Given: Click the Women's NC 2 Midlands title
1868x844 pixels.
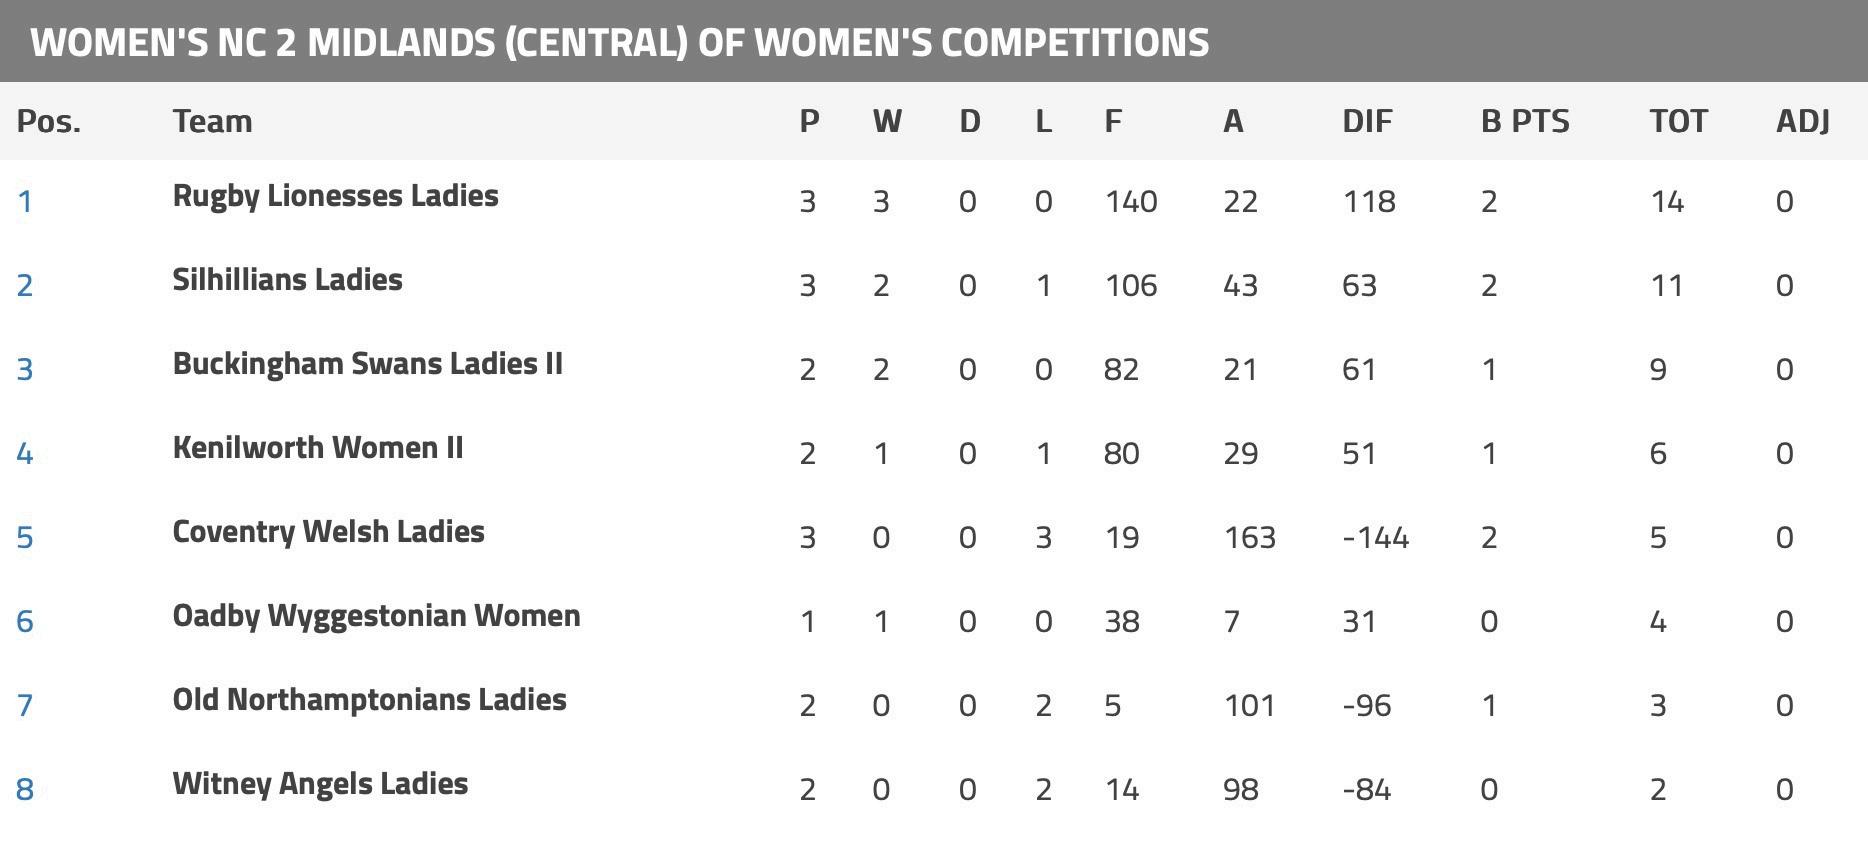Looking at the screenshot, I should (620, 42).
